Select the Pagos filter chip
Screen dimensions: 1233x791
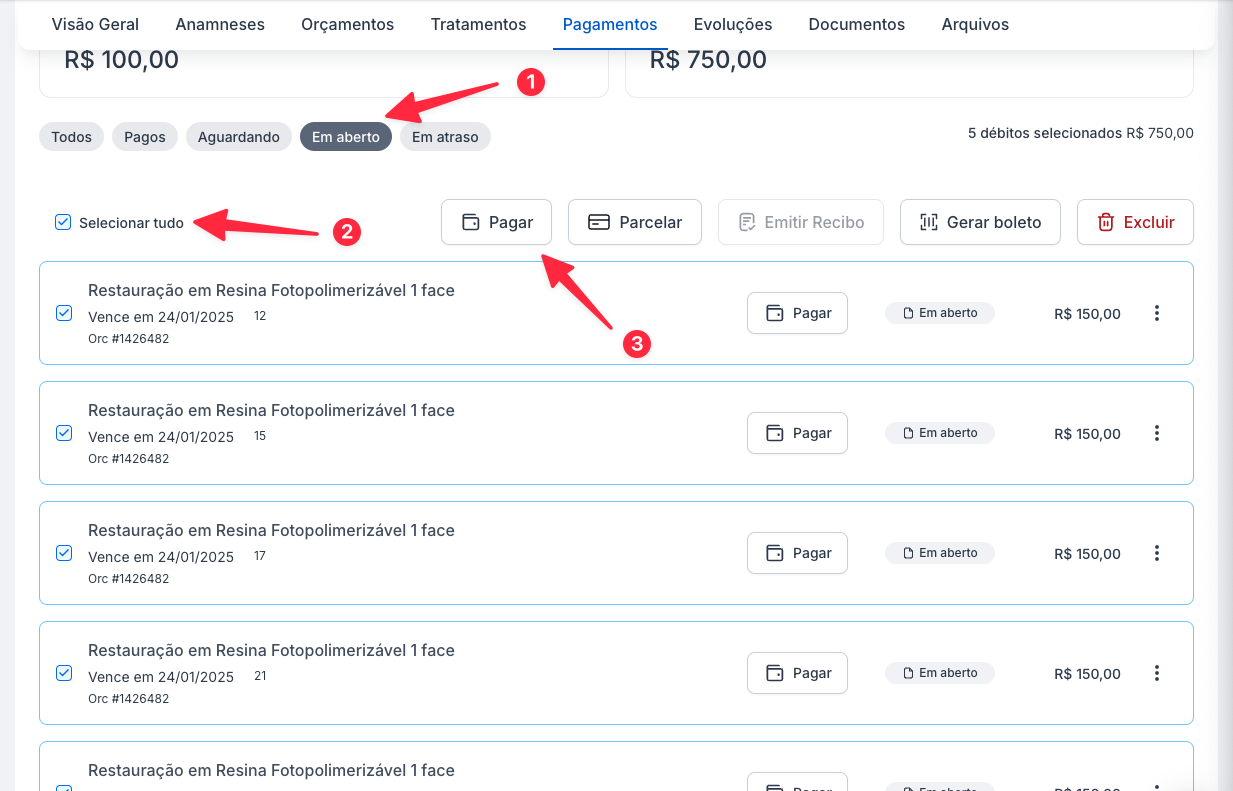pos(145,137)
